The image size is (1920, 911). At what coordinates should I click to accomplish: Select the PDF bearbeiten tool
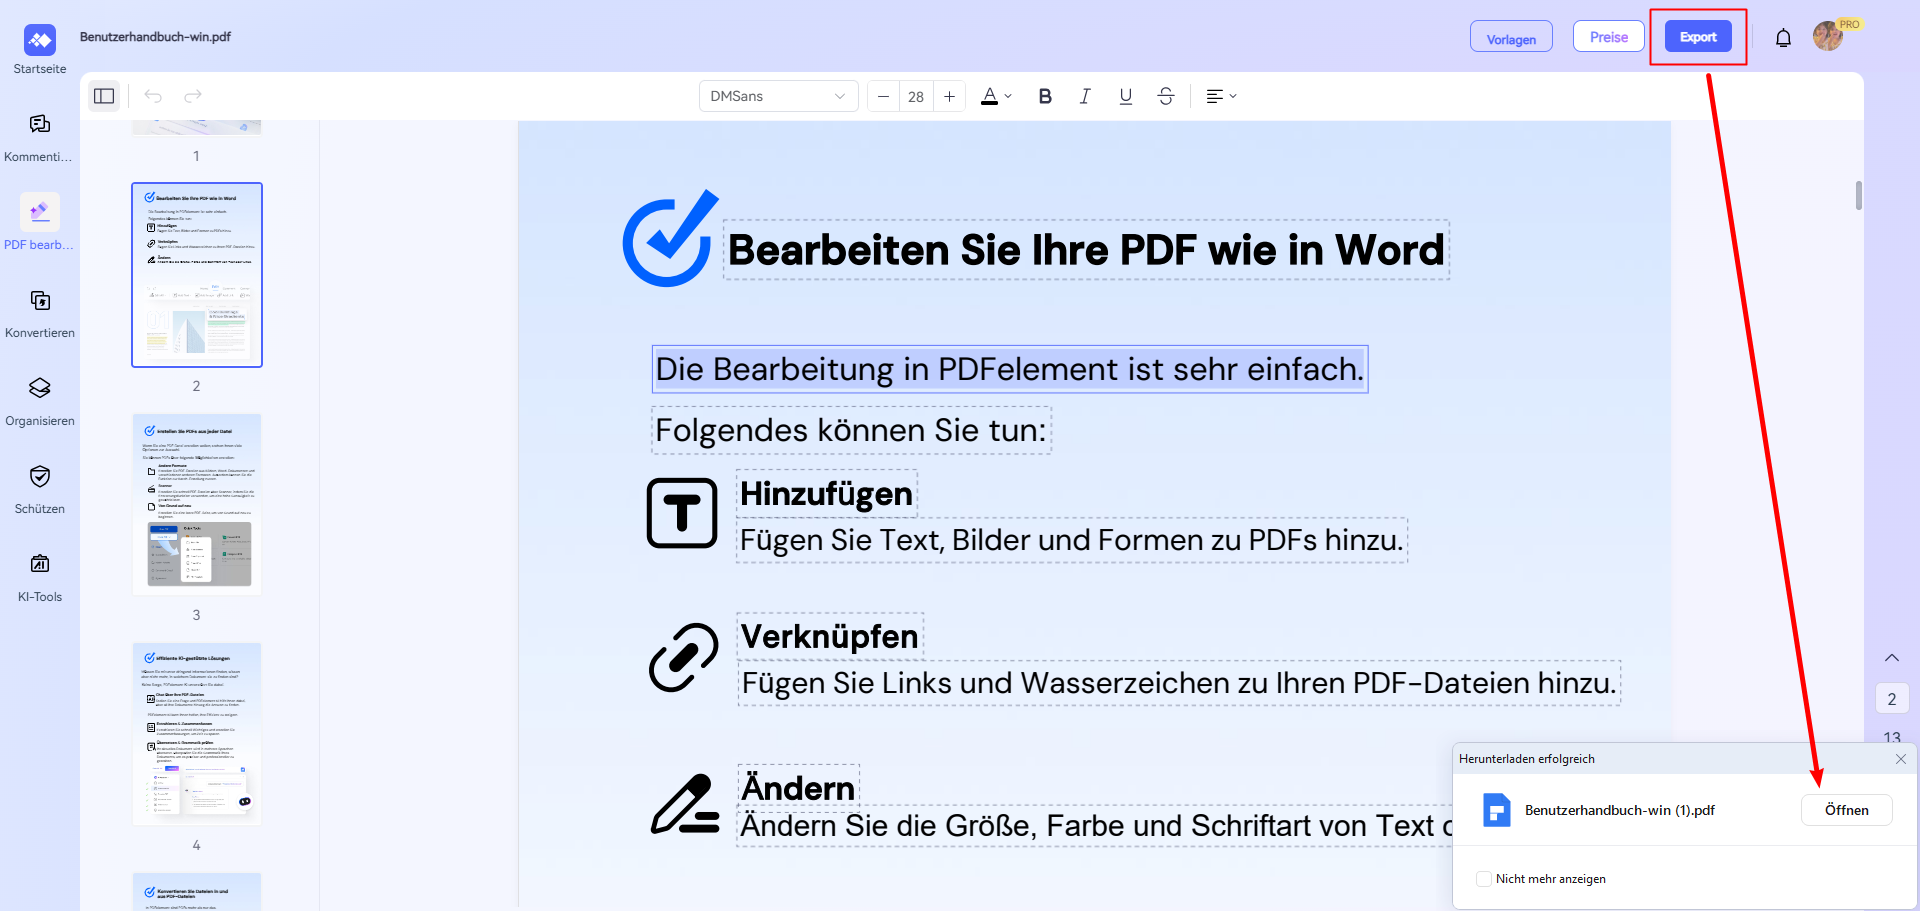tap(40, 224)
